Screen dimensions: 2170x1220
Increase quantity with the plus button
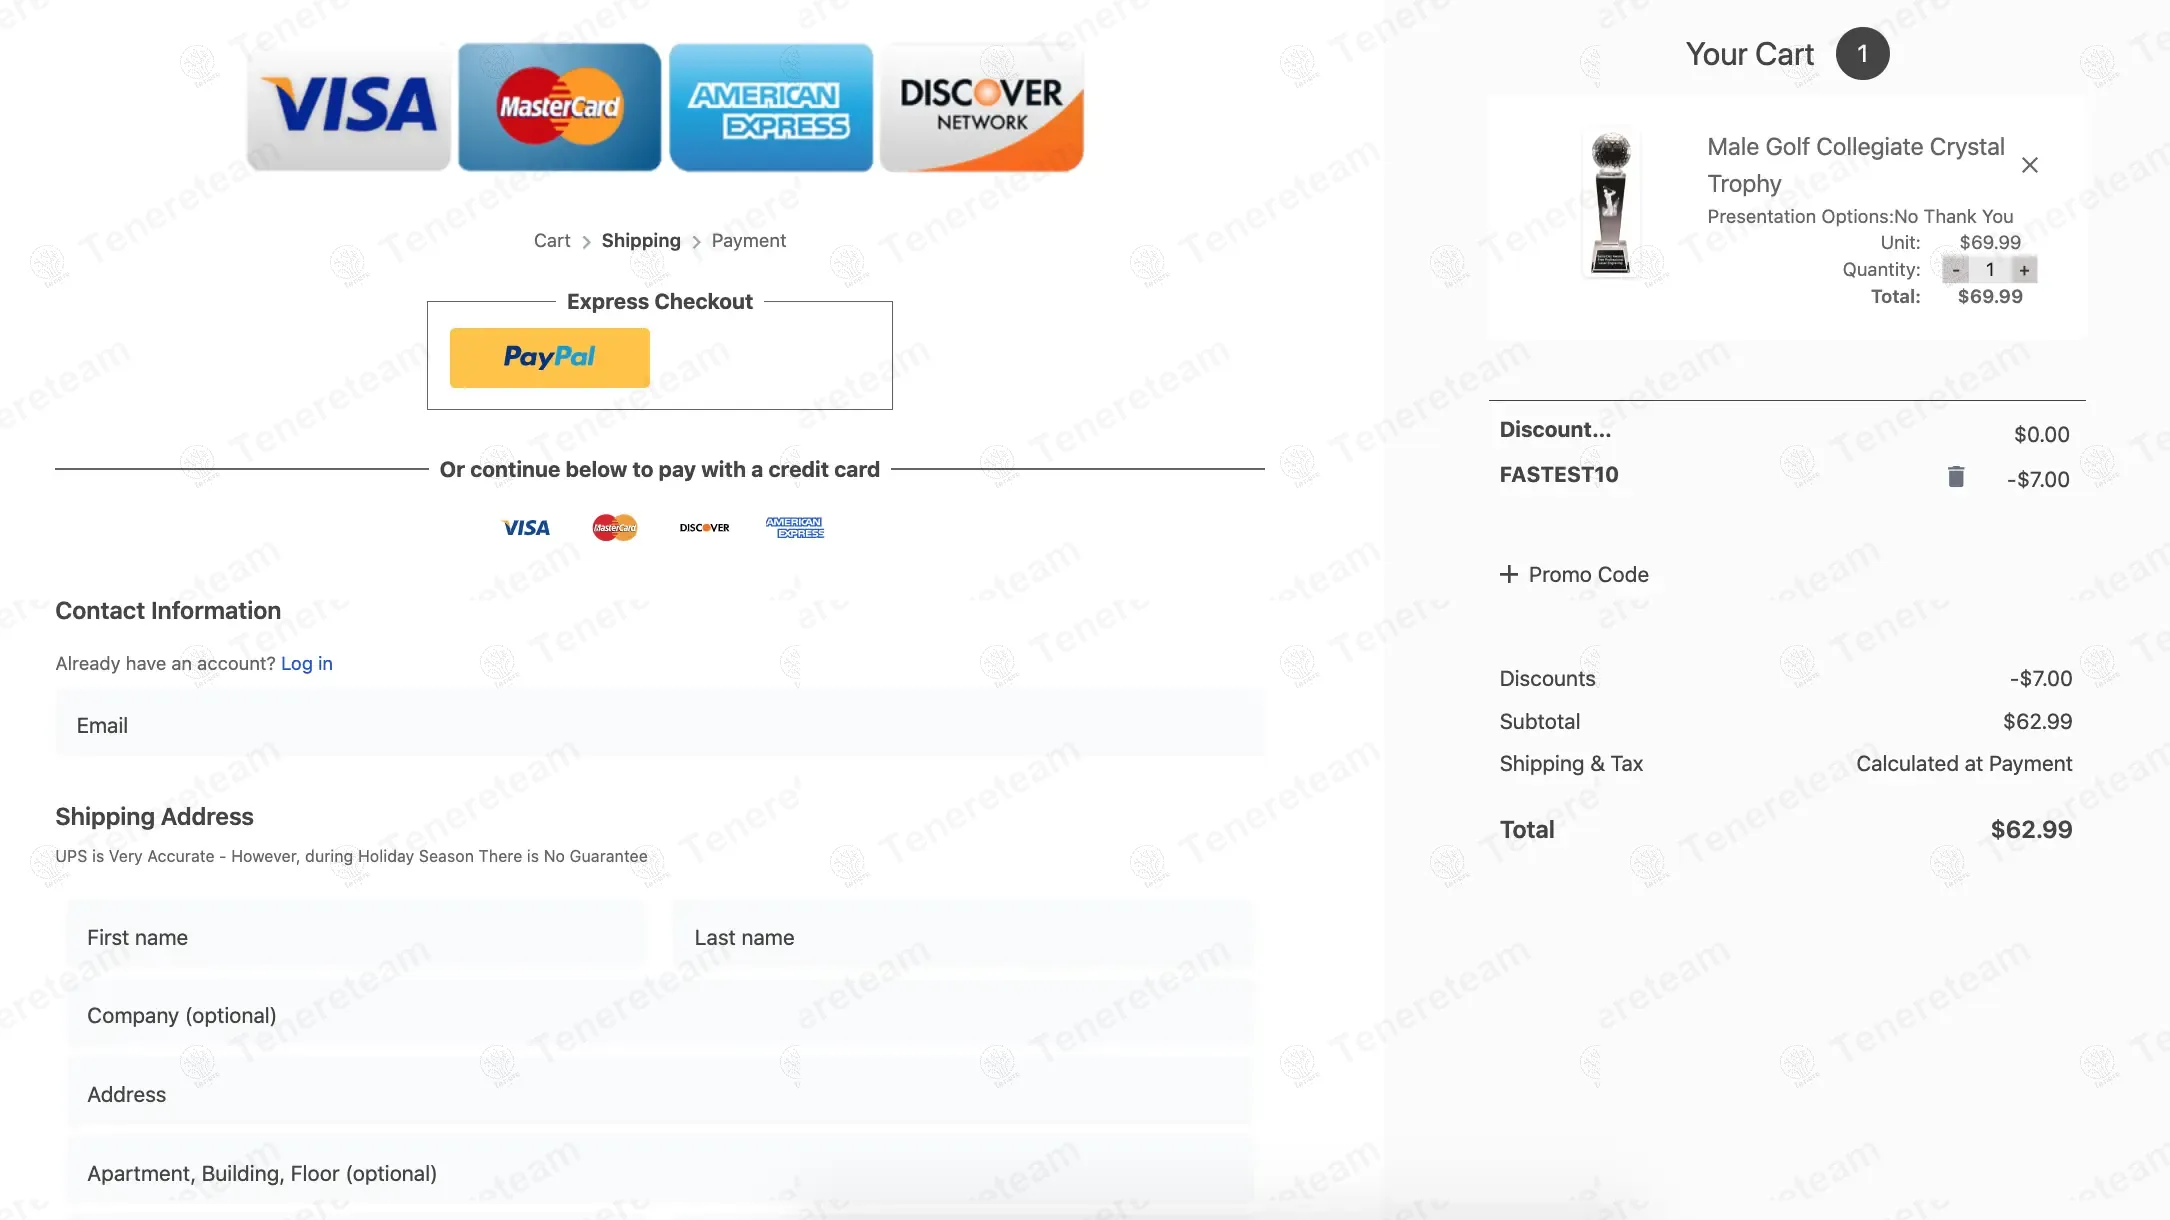click(2024, 270)
